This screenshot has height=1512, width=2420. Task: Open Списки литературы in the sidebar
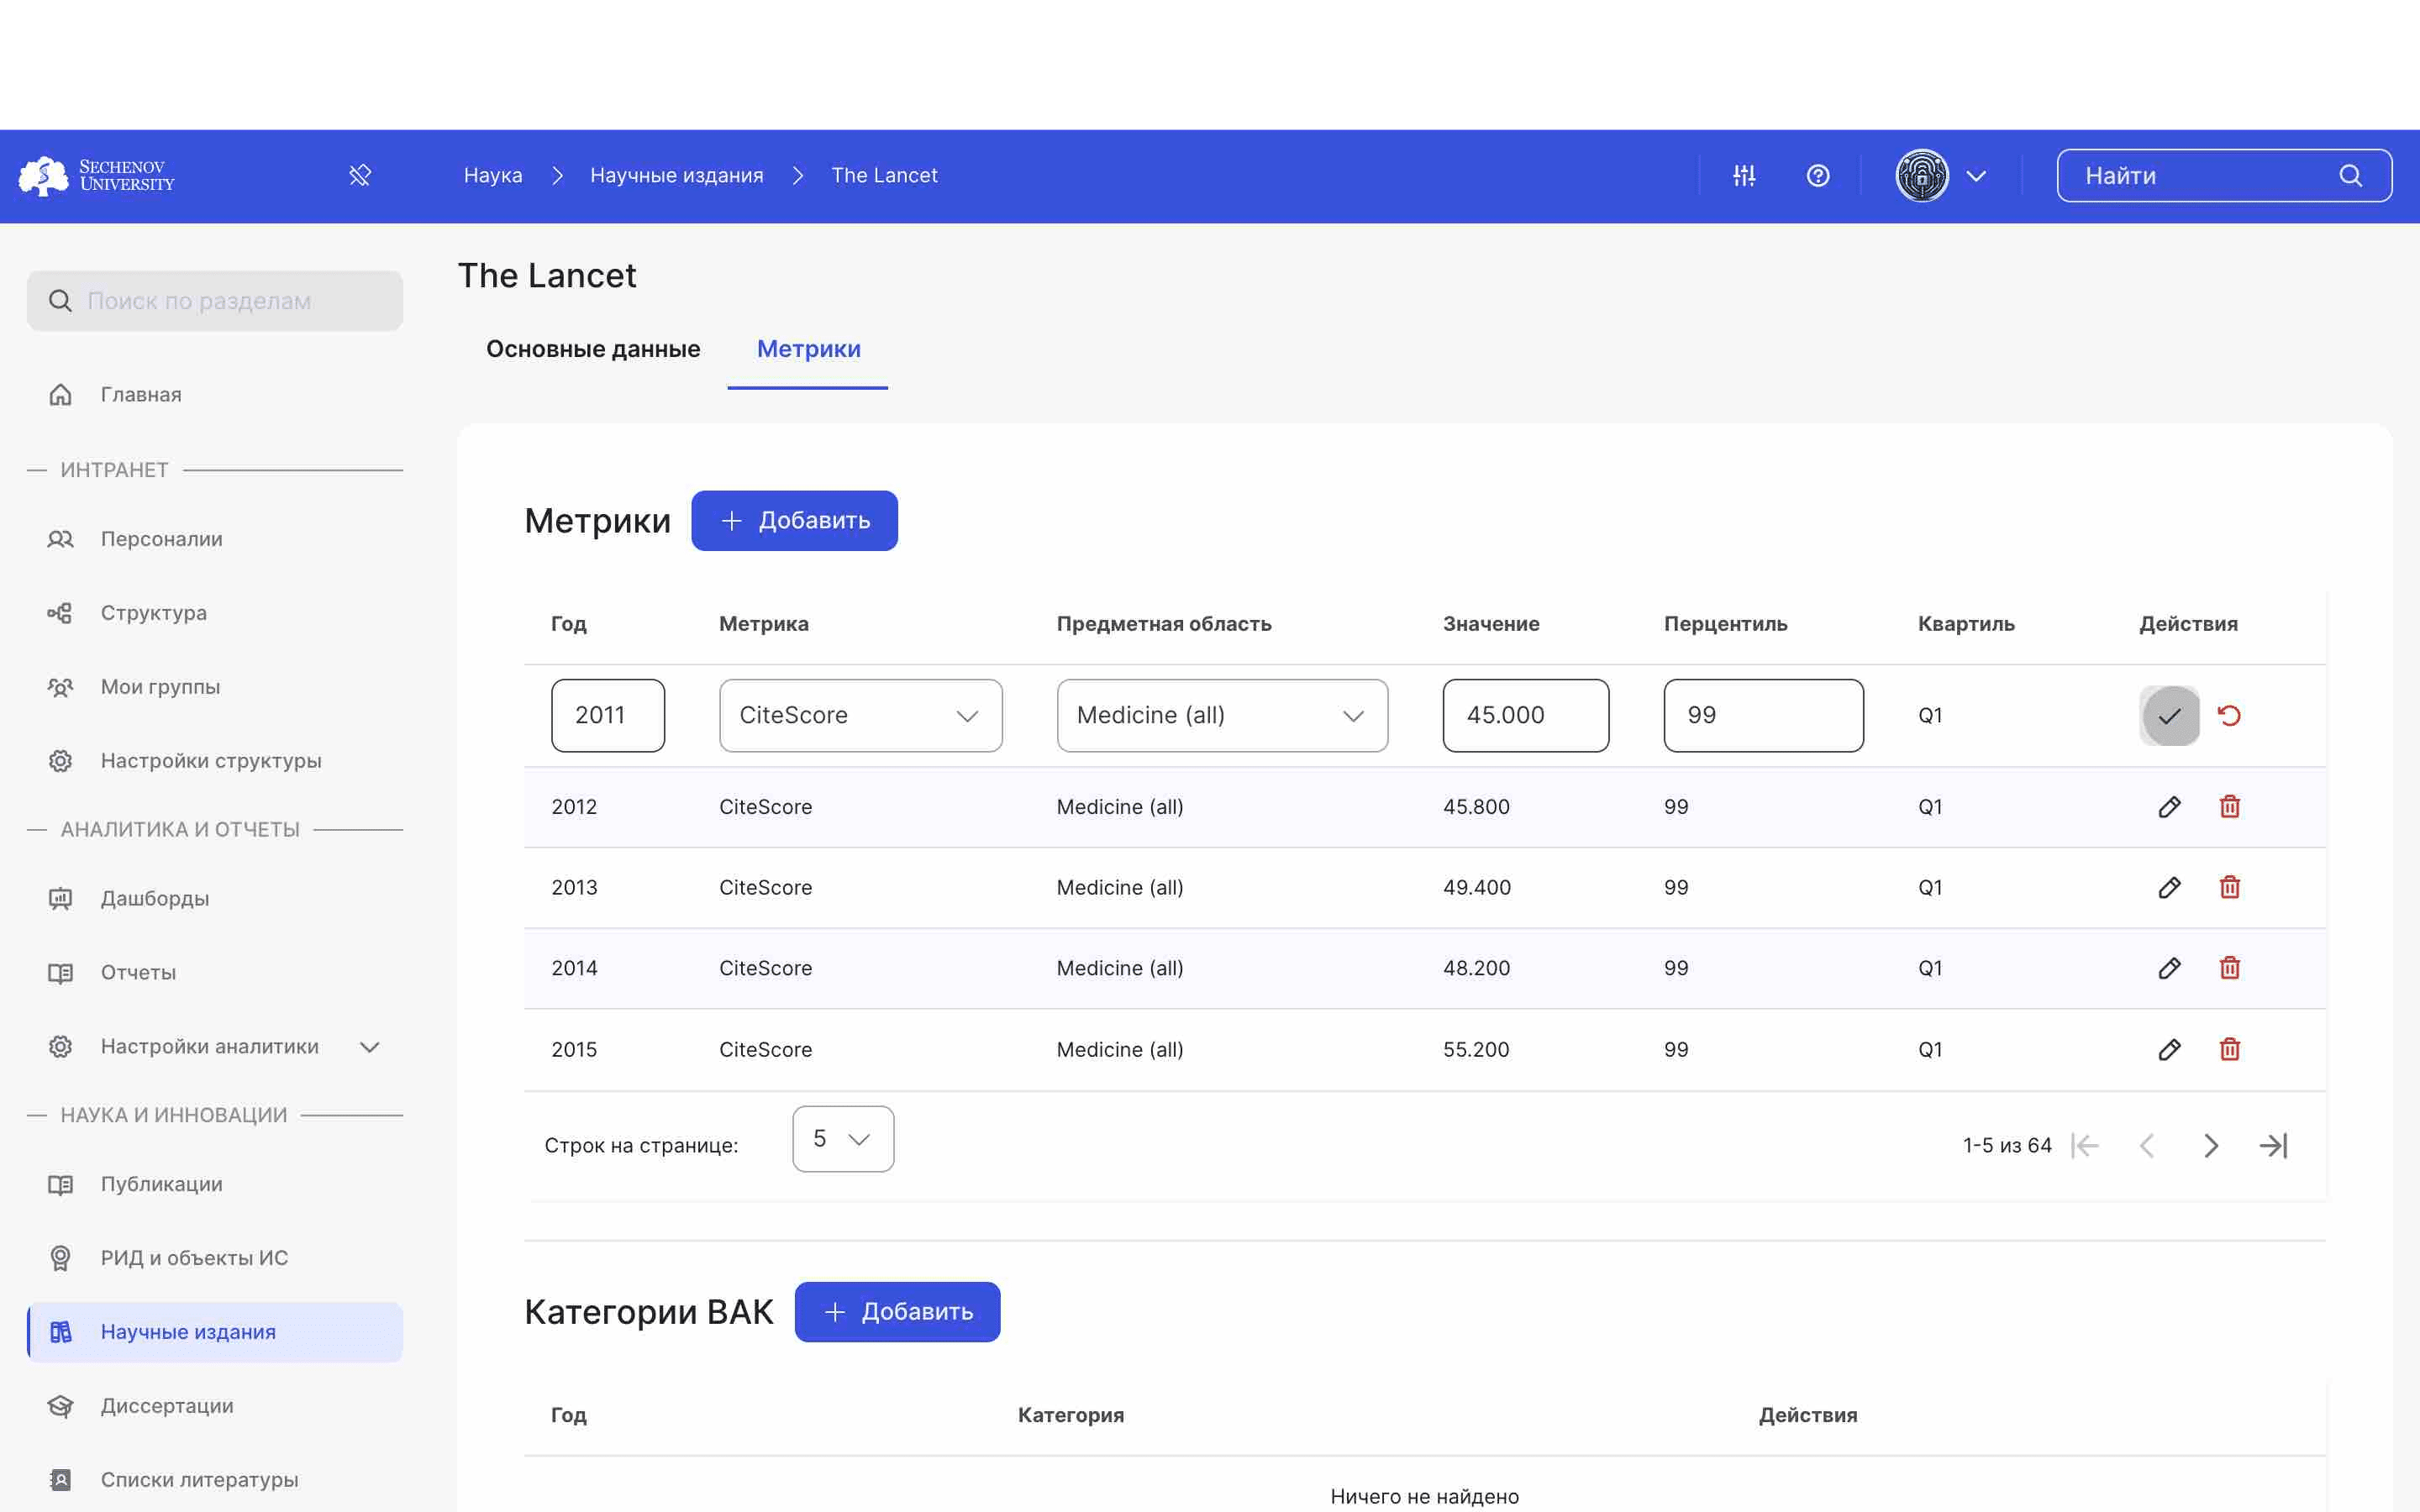[x=215, y=1480]
